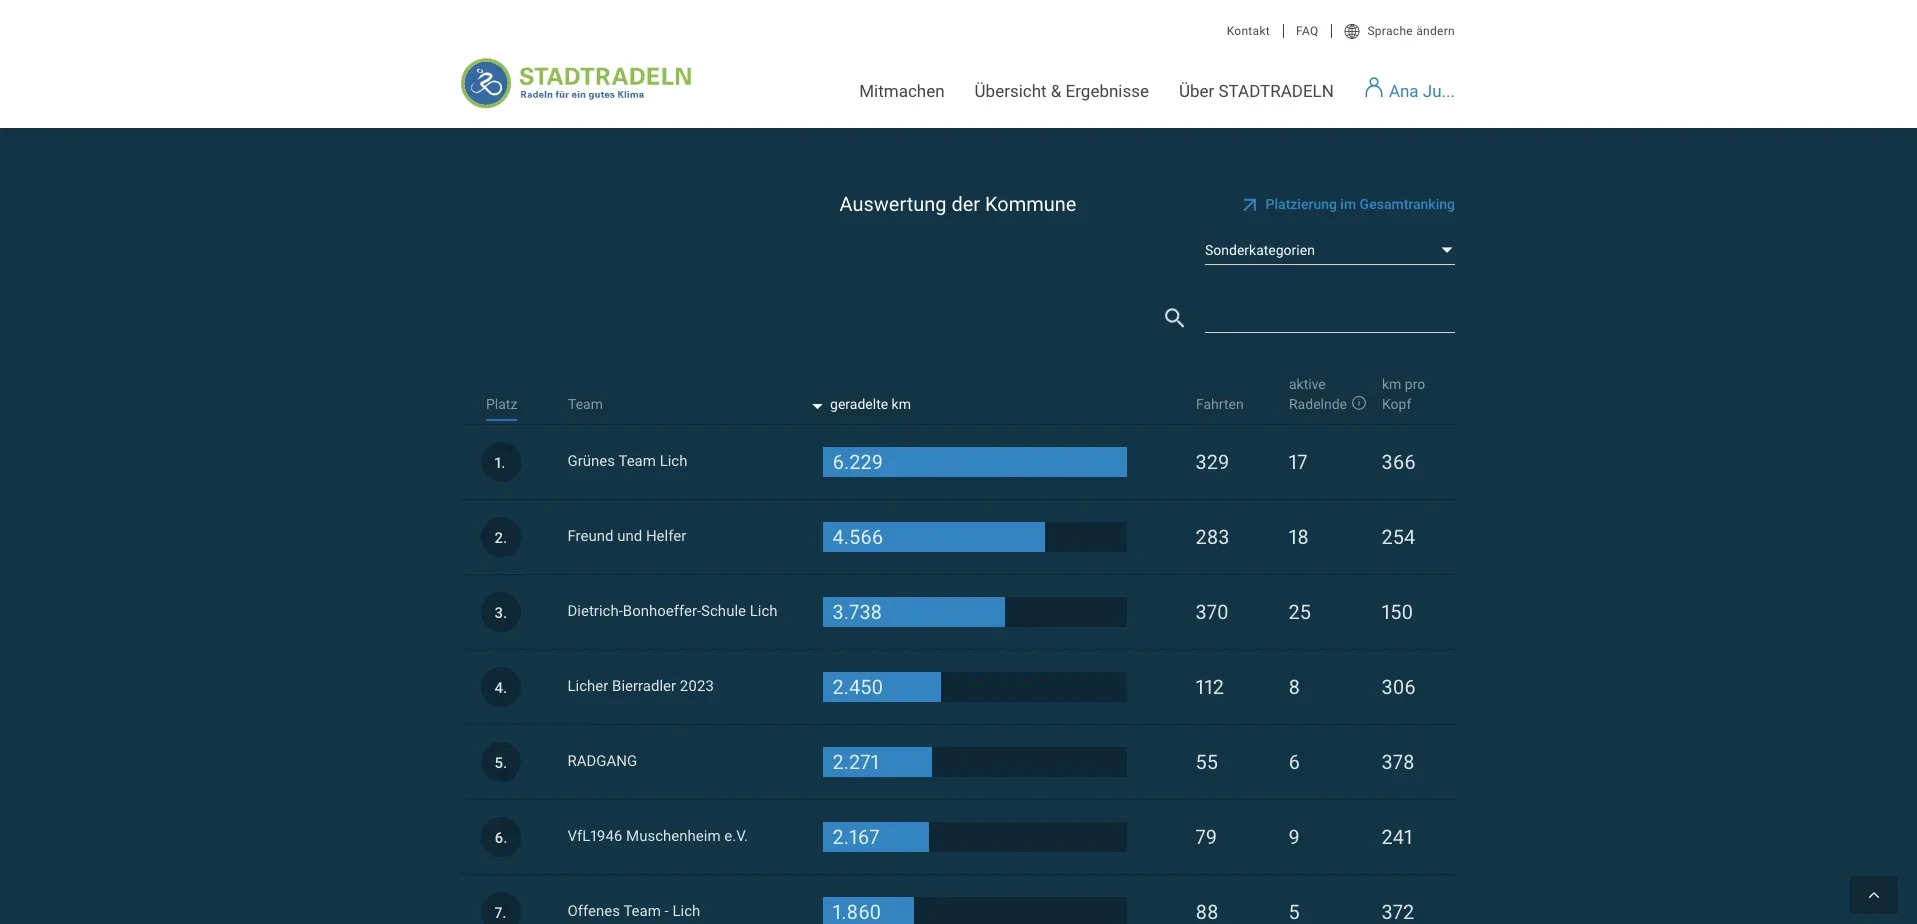Click the sort arrow beside geradelte km
This screenshot has height=924, width=1917.
pos(816,406)
